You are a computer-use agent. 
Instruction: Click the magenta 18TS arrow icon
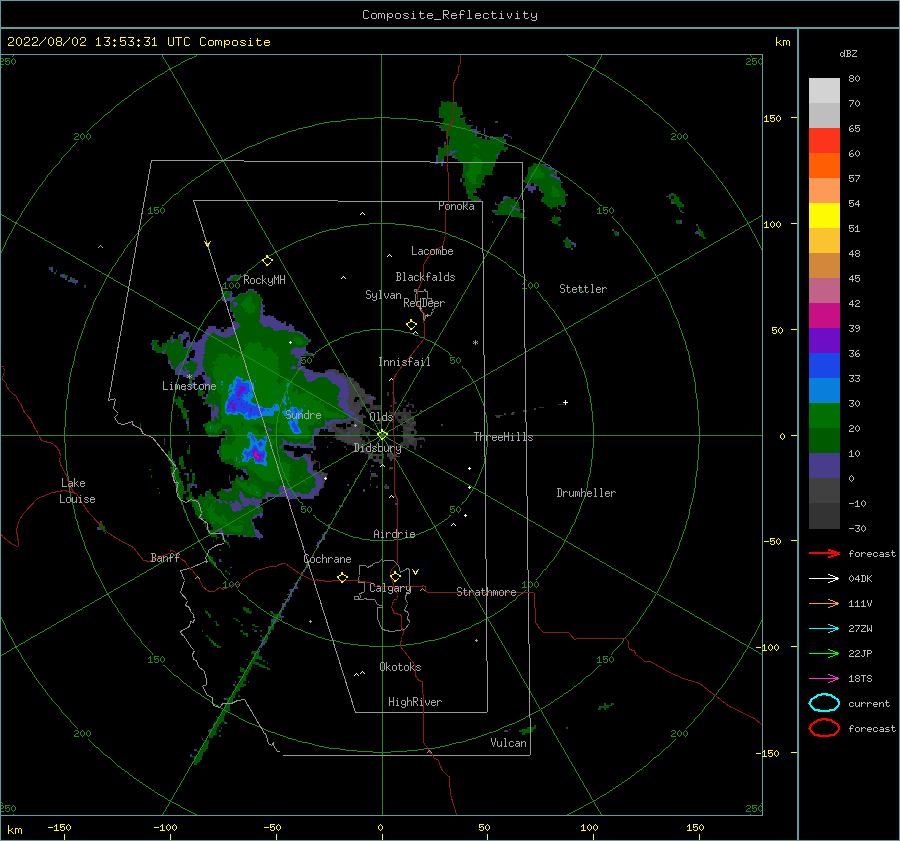(824, 679)
